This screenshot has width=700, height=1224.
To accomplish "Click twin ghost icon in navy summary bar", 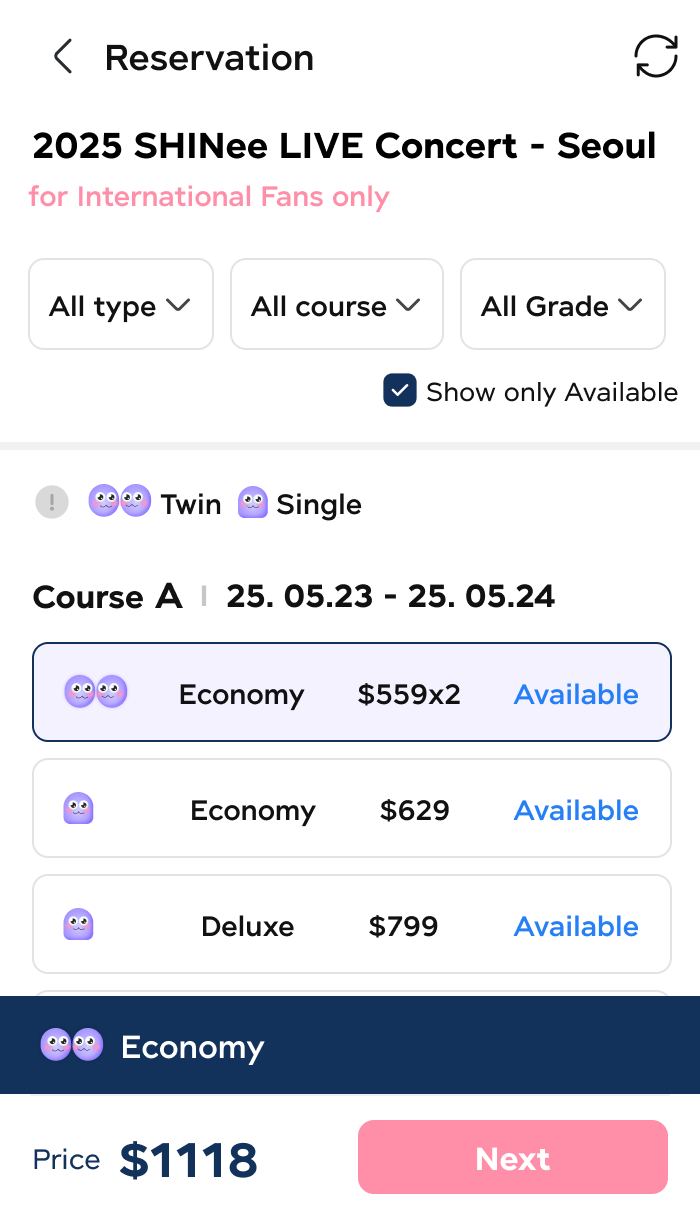I will tap(72, 1045).
